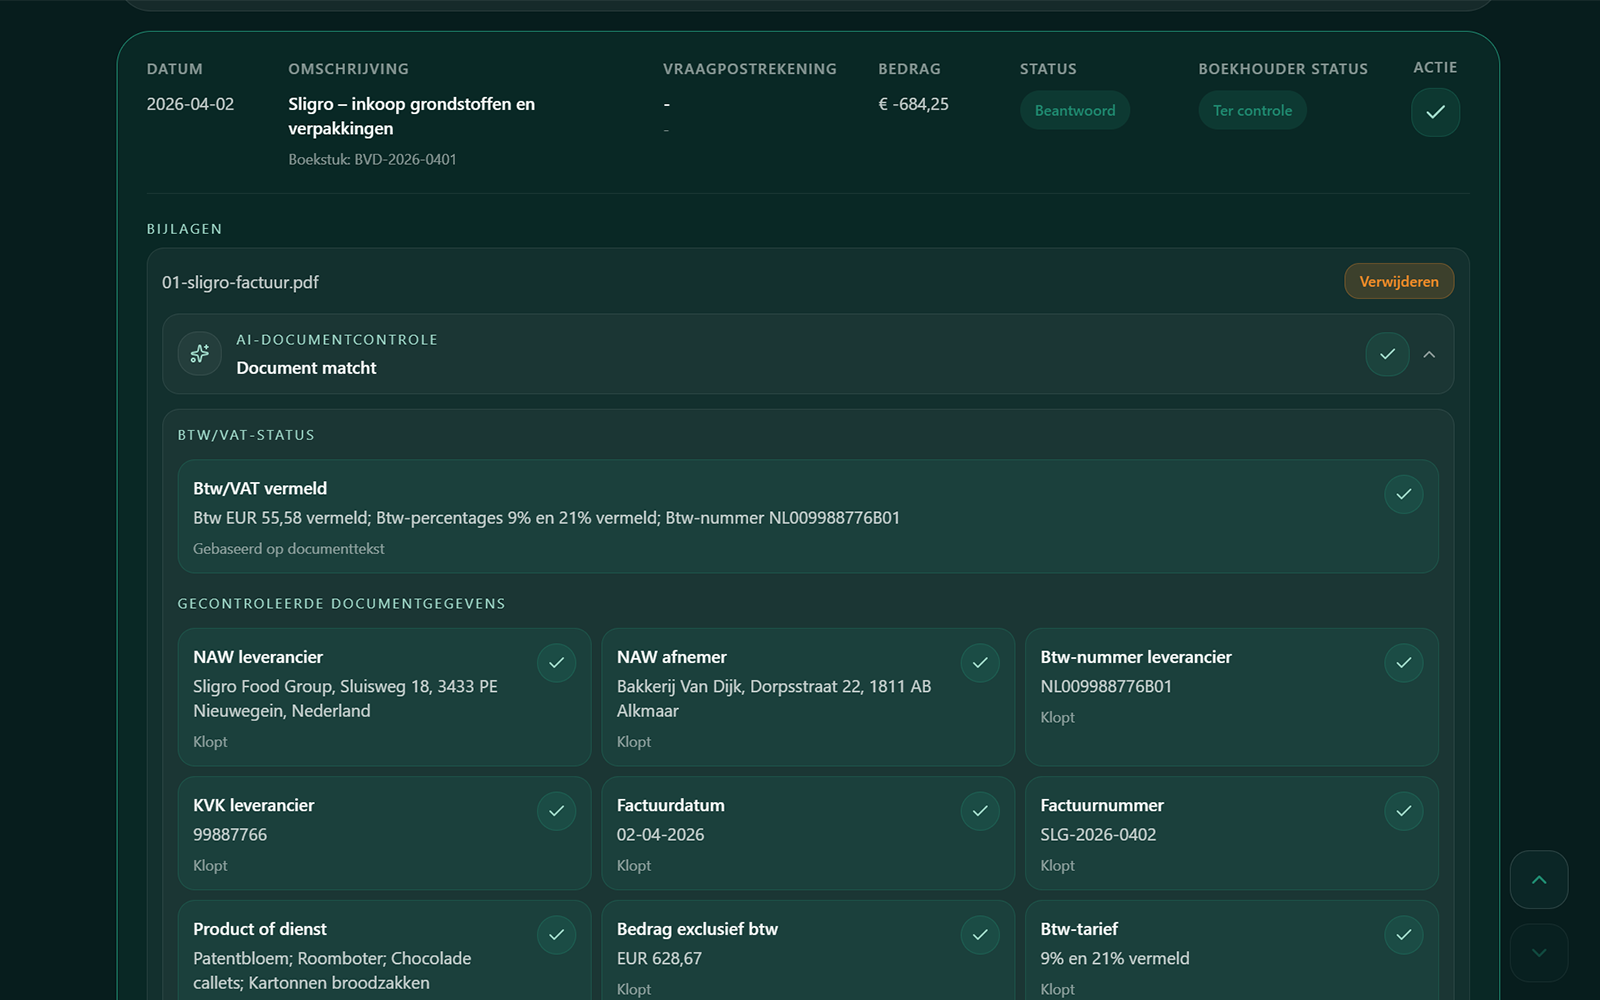The height and width of the screenshot is (1000, 1600).
Task: Click the Ter controle status badge
Action: (x=1252, y=111)
